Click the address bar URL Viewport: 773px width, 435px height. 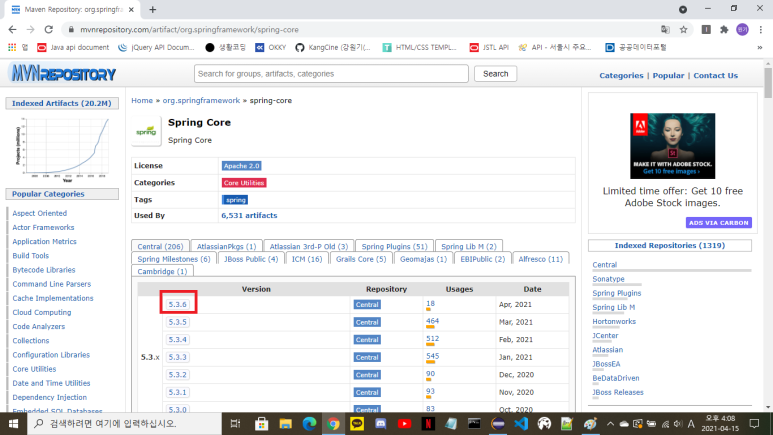coord(189,30)
